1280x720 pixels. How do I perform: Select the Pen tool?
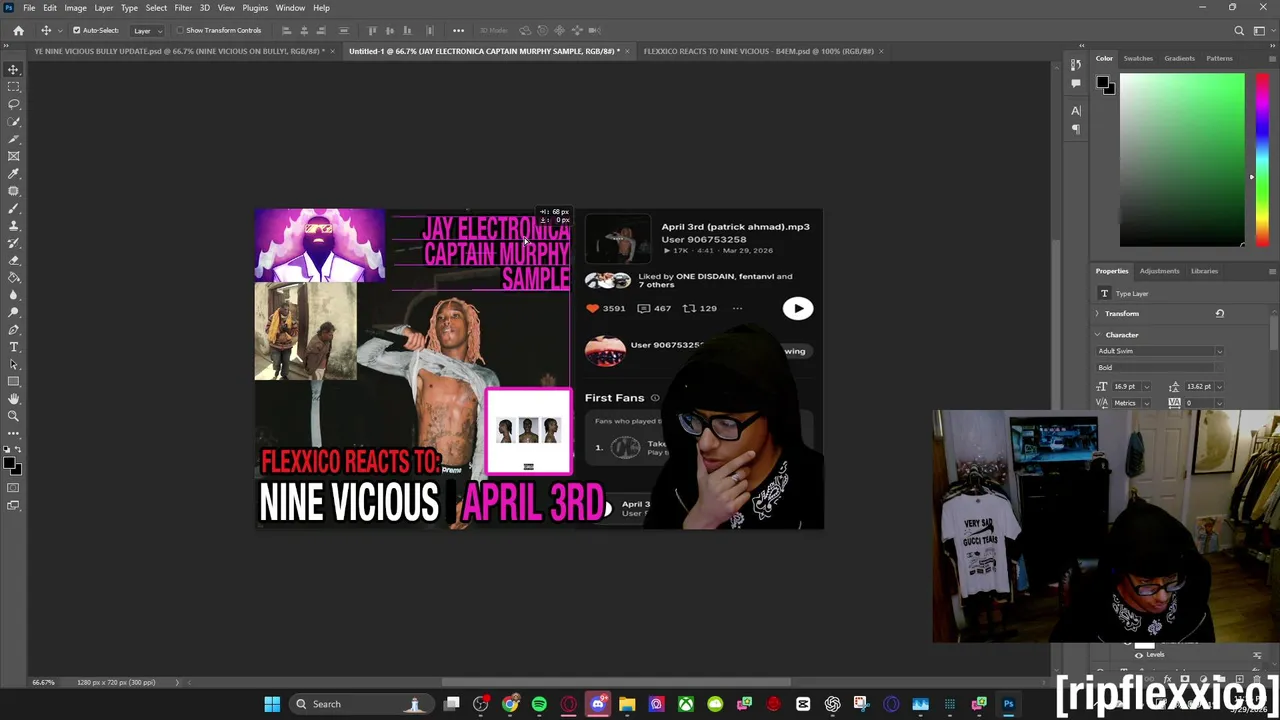click(x=14, y=329)
